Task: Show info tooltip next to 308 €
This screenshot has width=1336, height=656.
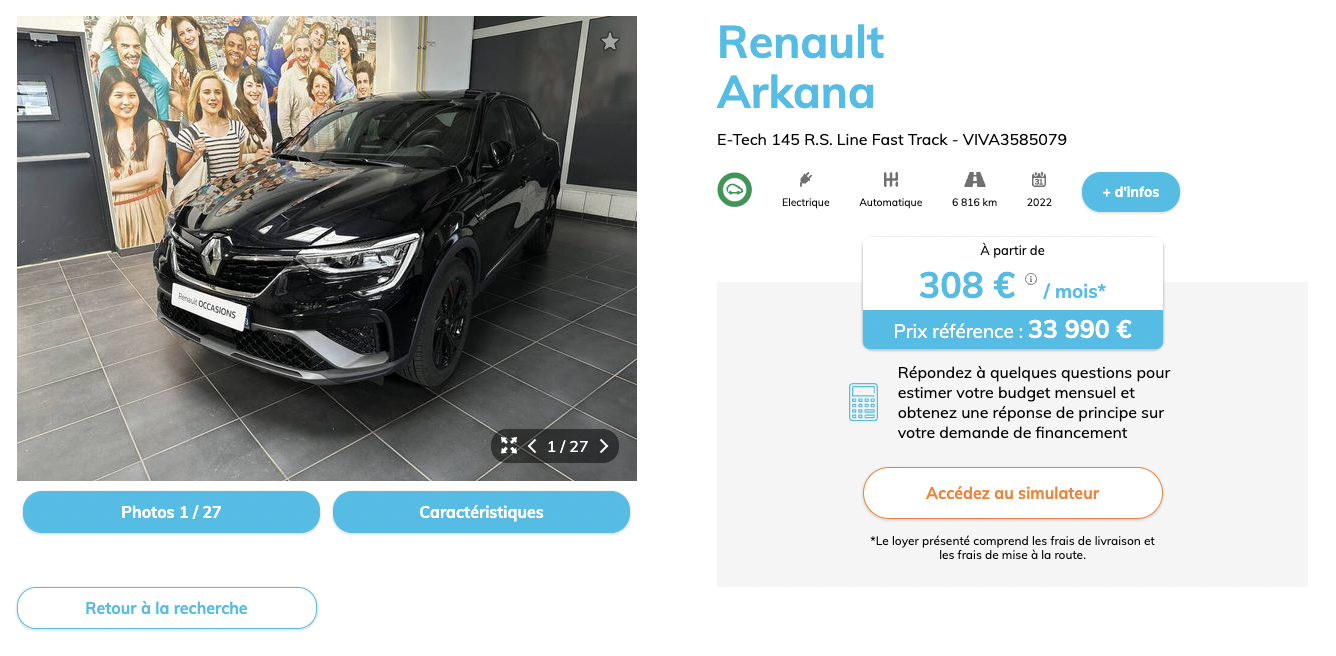Action: [1031, 279]
